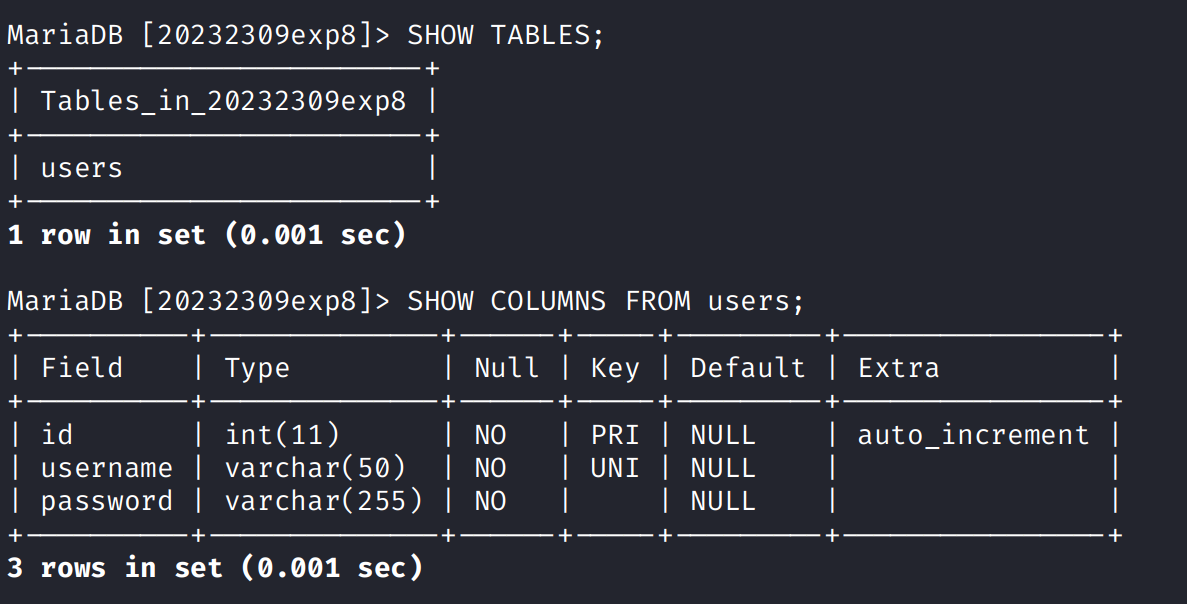Viewport: 1187px width, 604px height.
Task: Click the Key column header
Action: (614, 368)
